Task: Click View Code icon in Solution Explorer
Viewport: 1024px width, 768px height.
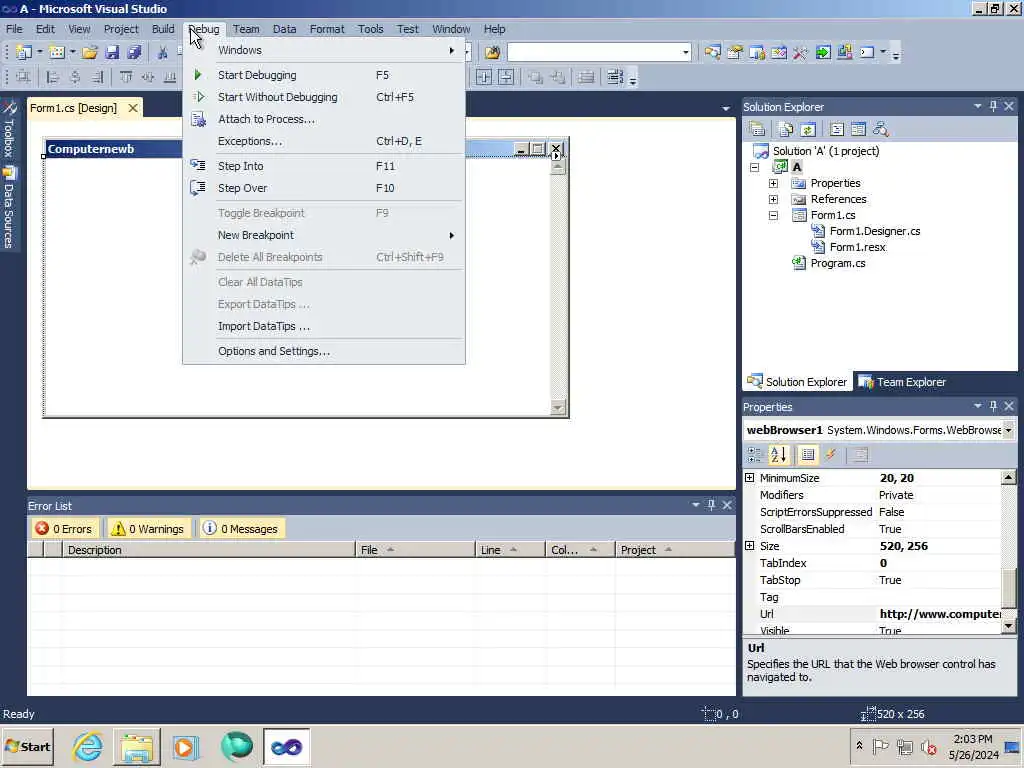Action: coord(837,129)
